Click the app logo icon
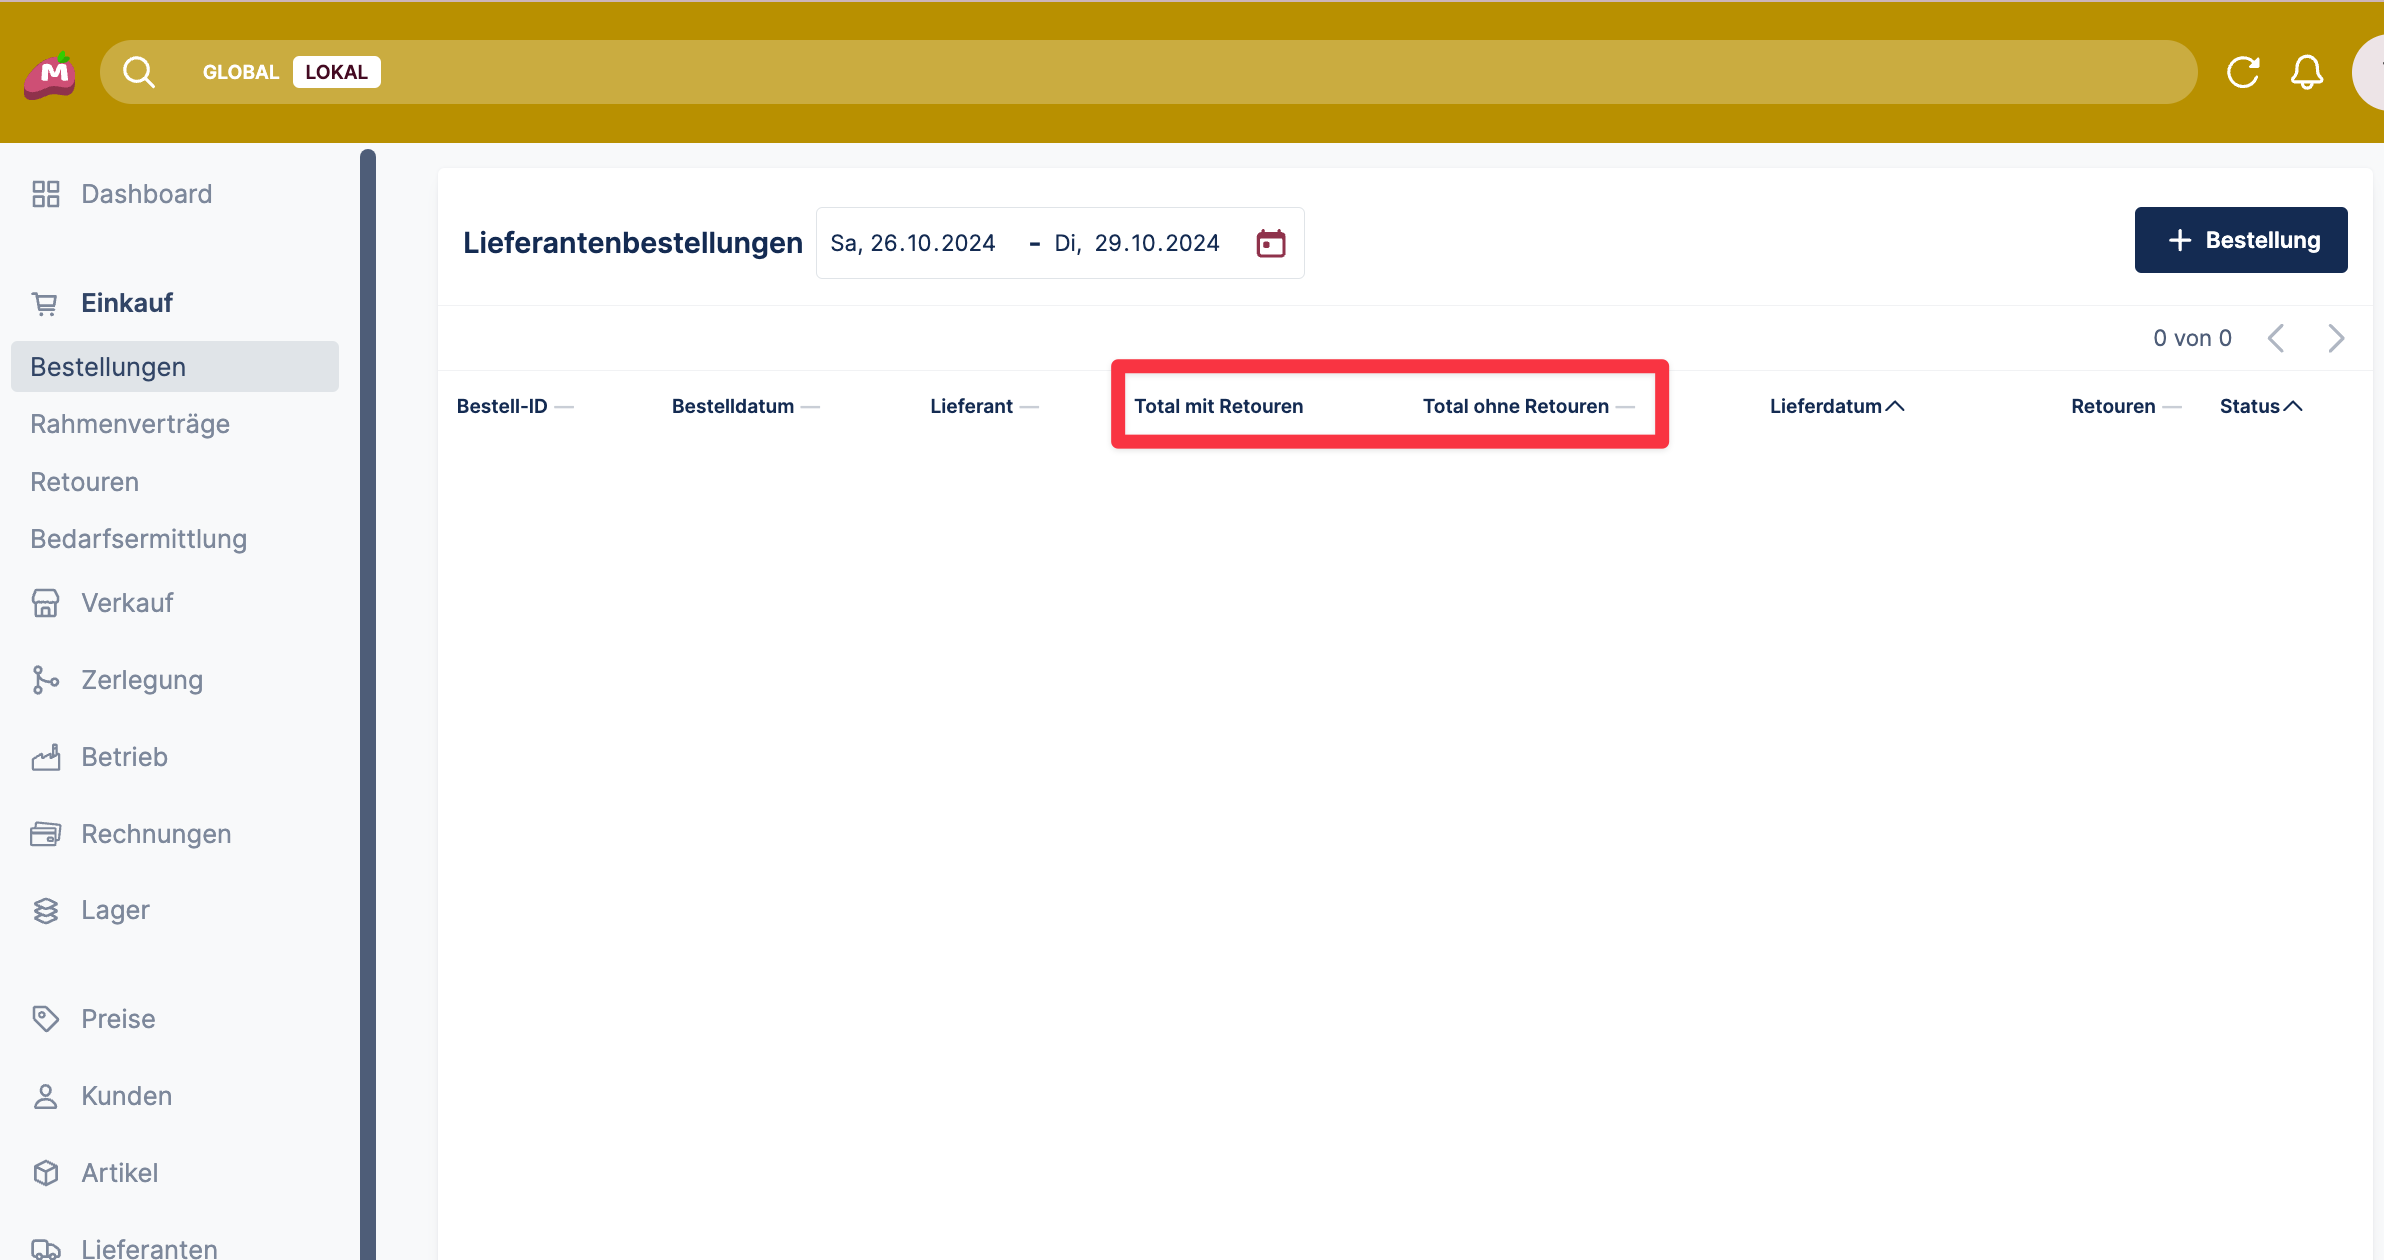 point(50,75)
